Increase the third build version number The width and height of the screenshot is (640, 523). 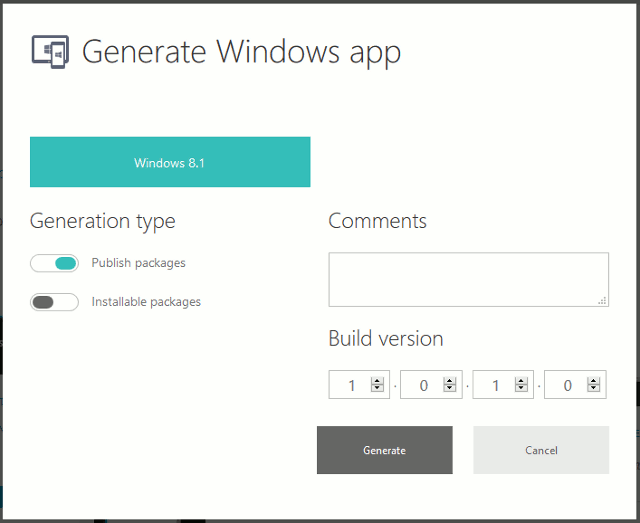tap(521, 381)
